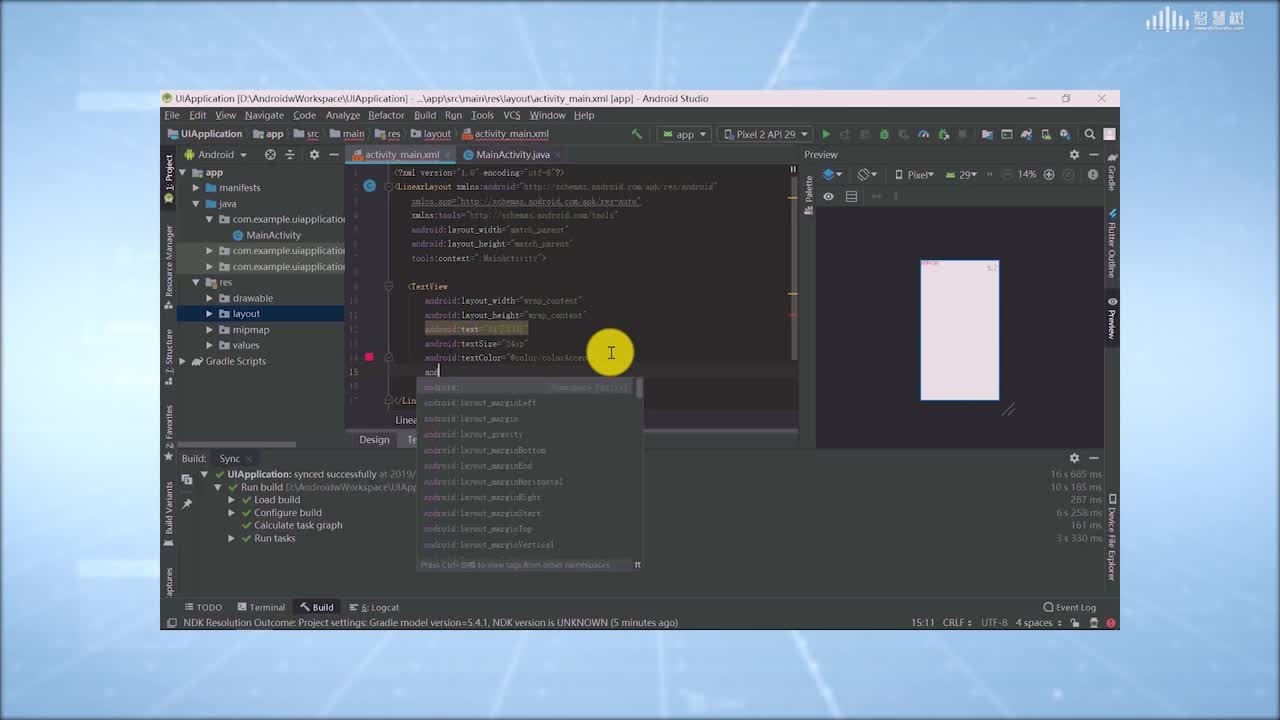Open the Android project view dropdown
The image size is (1280, 720).
click(x=215, y=155)
